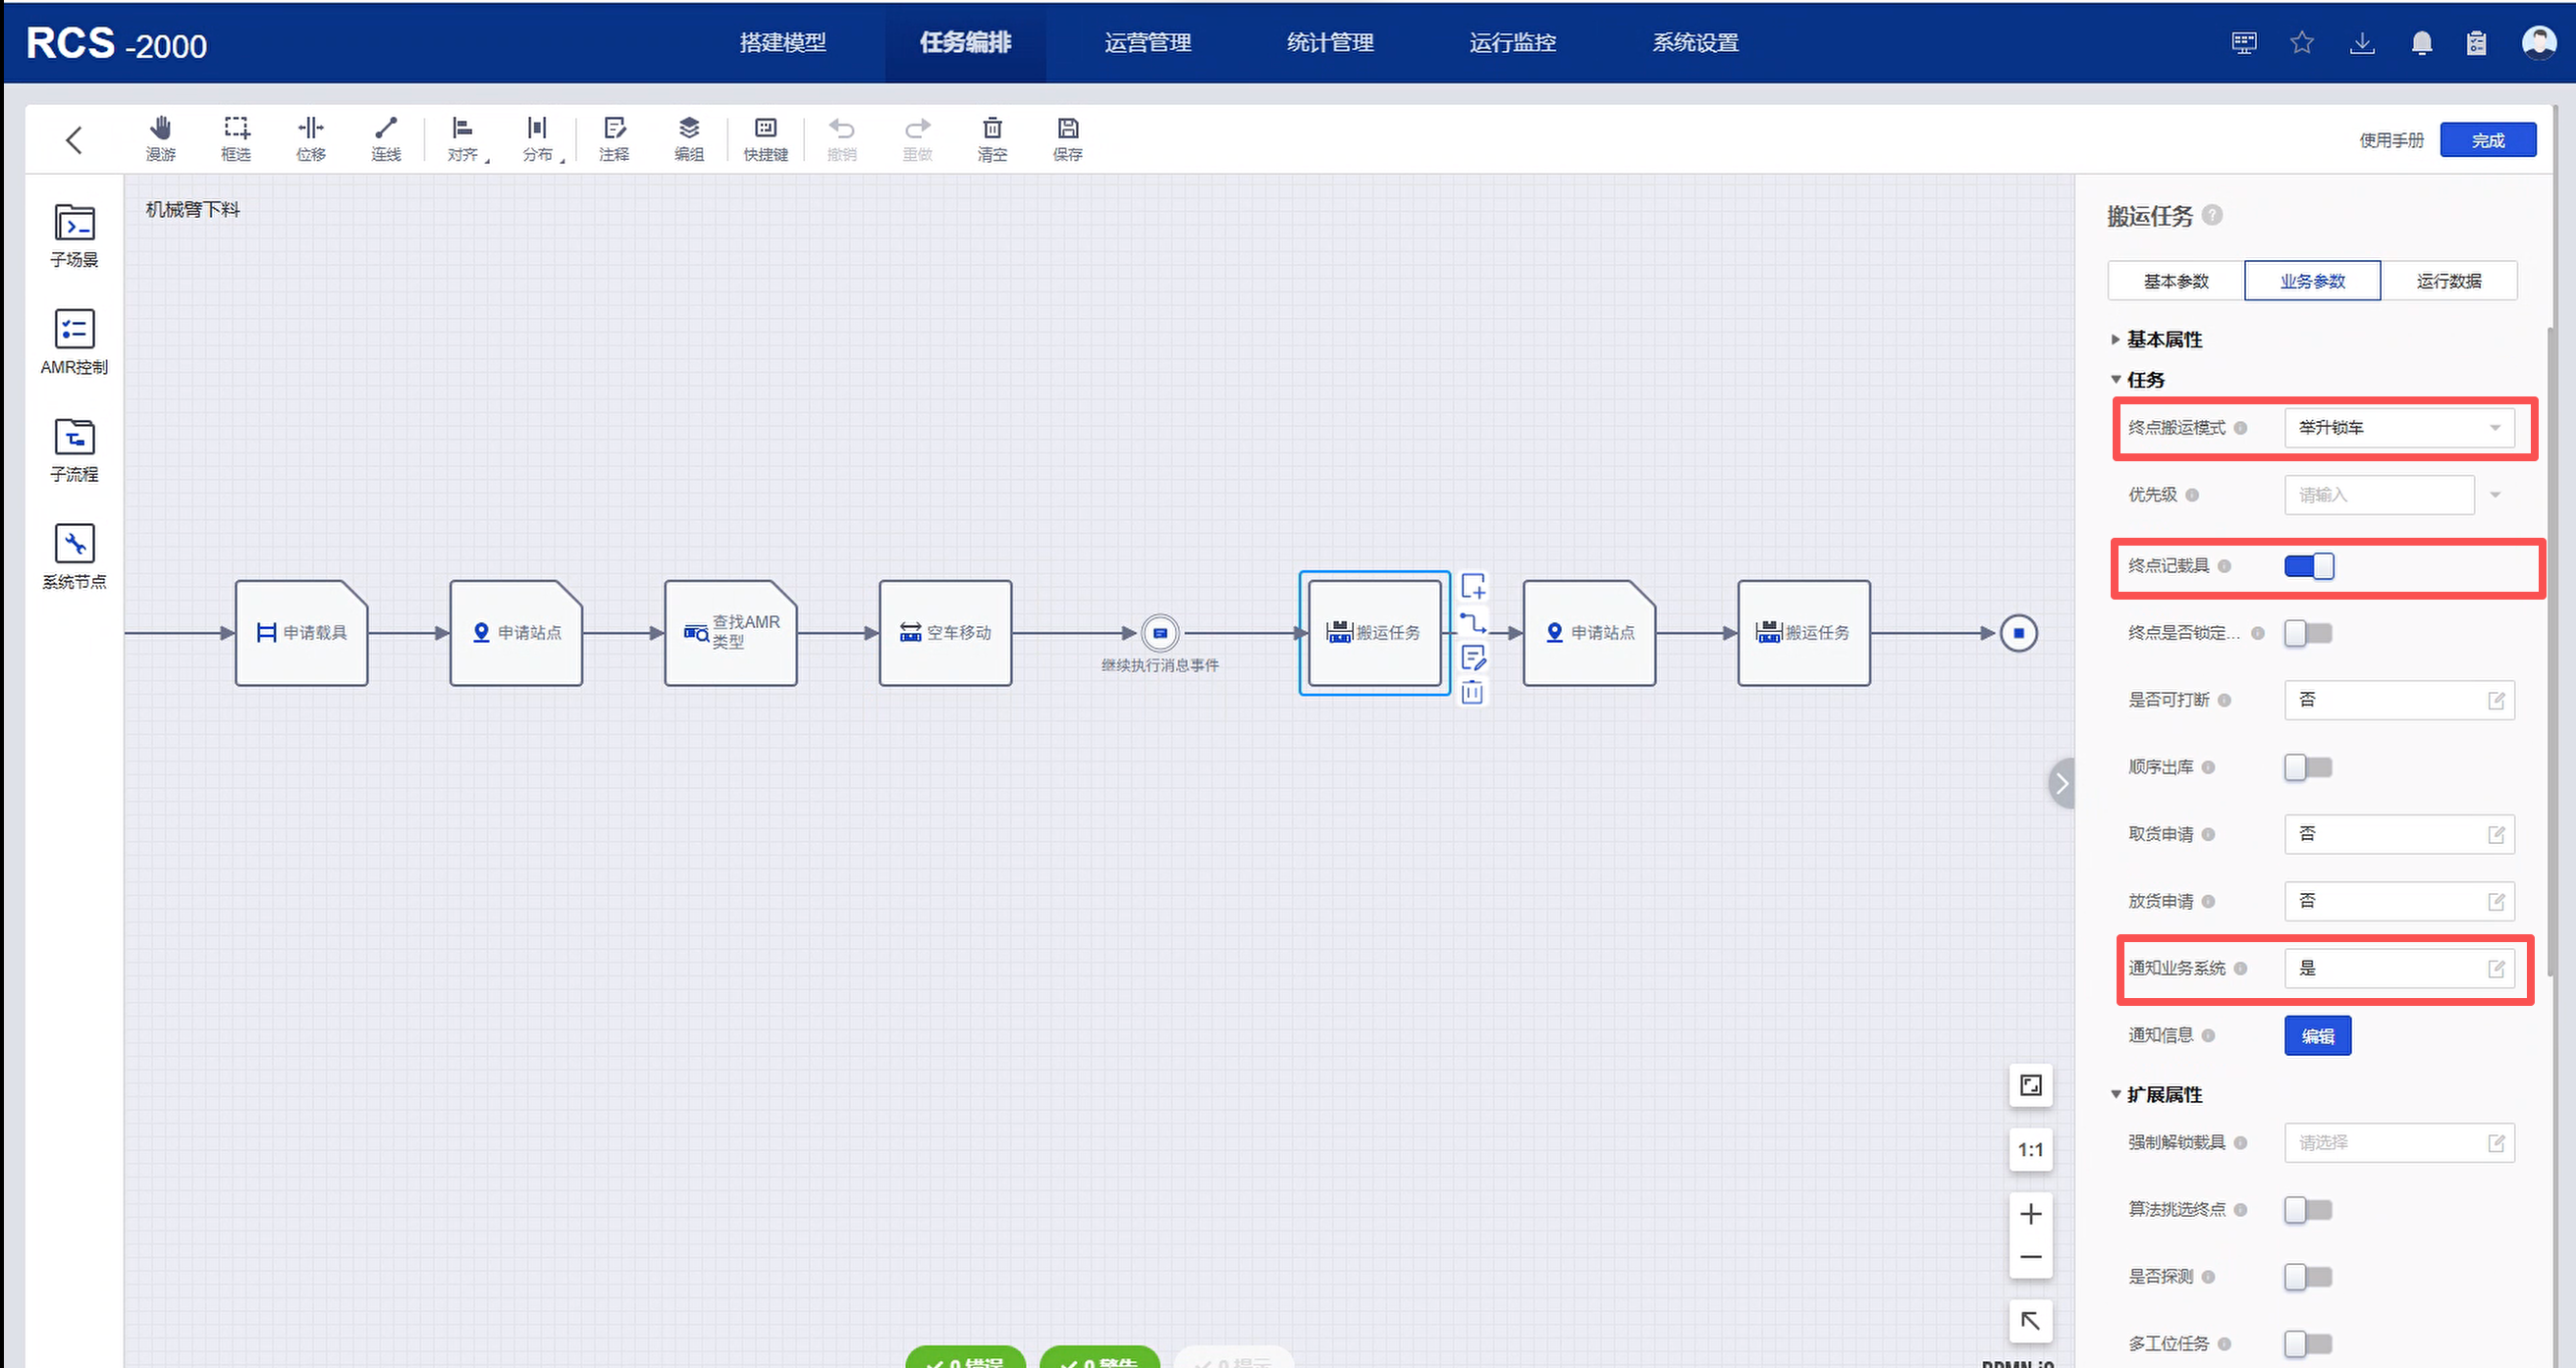Viewport: 2576px width, 1368px height.
Task: Open the notifications bell
Action: (2421, 43)
